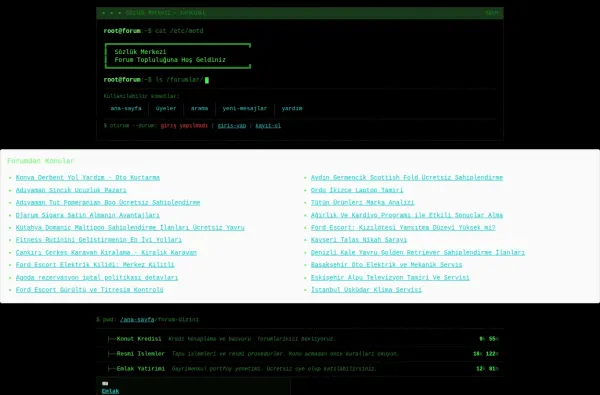The width and height of the screenshot is (600, 395).
Task: Open Adıyaman Tut Pomeranian Boo topic
Action: tap(108, 202)
